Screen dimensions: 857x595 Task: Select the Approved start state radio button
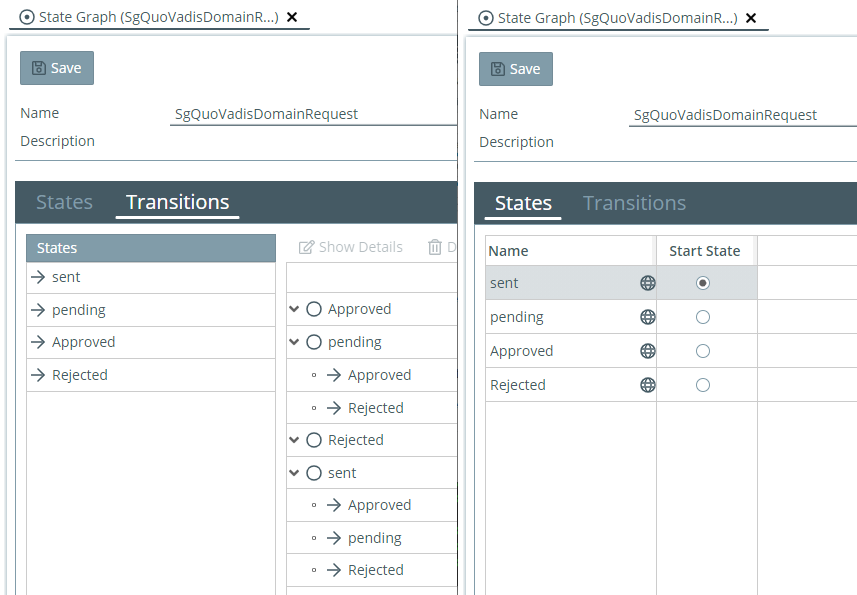pos(703,351)
